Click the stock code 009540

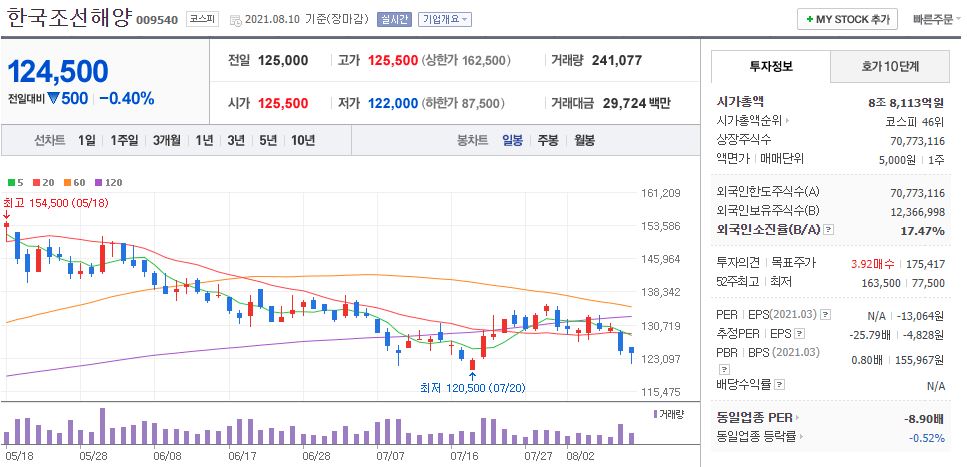click(157, 20)
